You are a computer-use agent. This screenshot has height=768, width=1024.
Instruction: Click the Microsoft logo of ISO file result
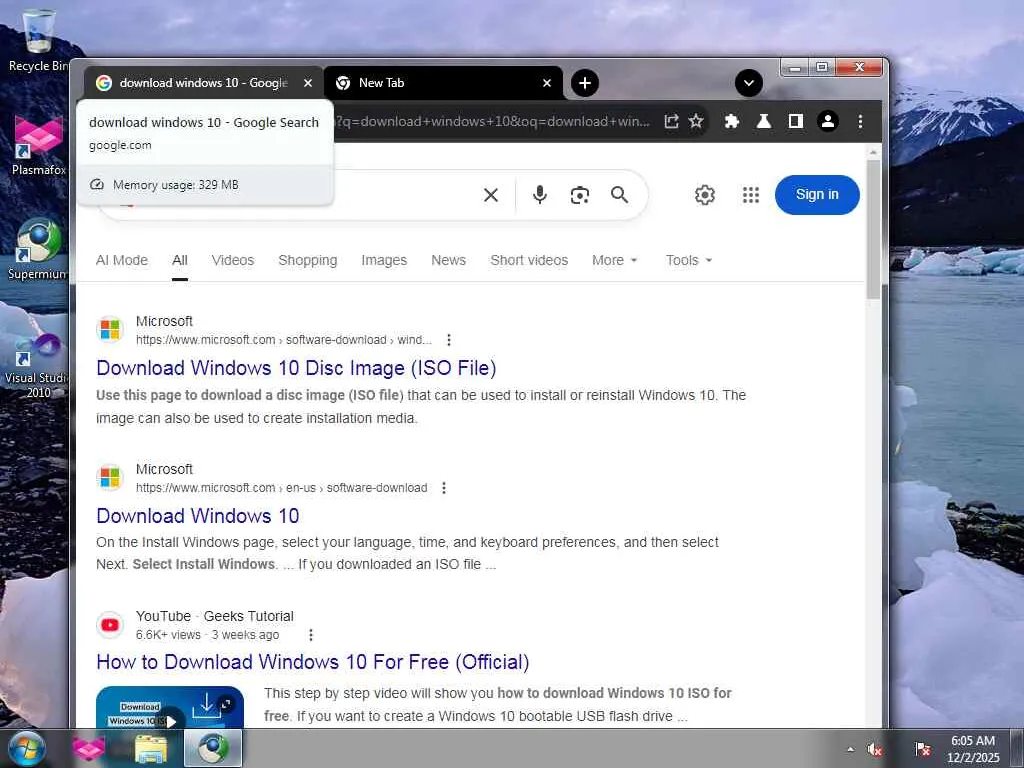pyautogui.click(x=110, y=330)
